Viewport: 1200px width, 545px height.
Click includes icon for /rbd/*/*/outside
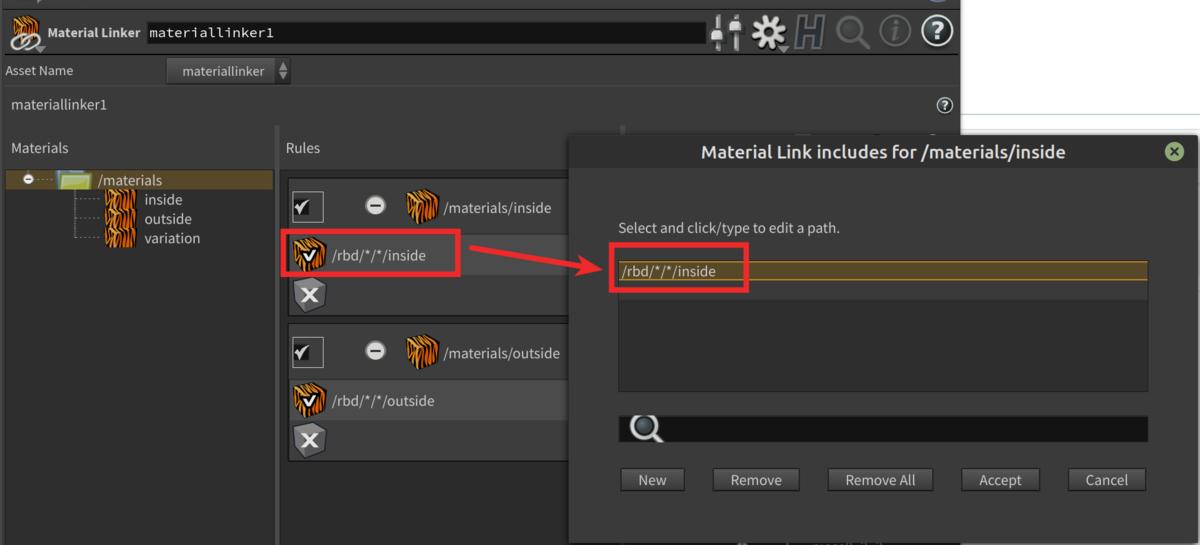(x=309, y=401)
